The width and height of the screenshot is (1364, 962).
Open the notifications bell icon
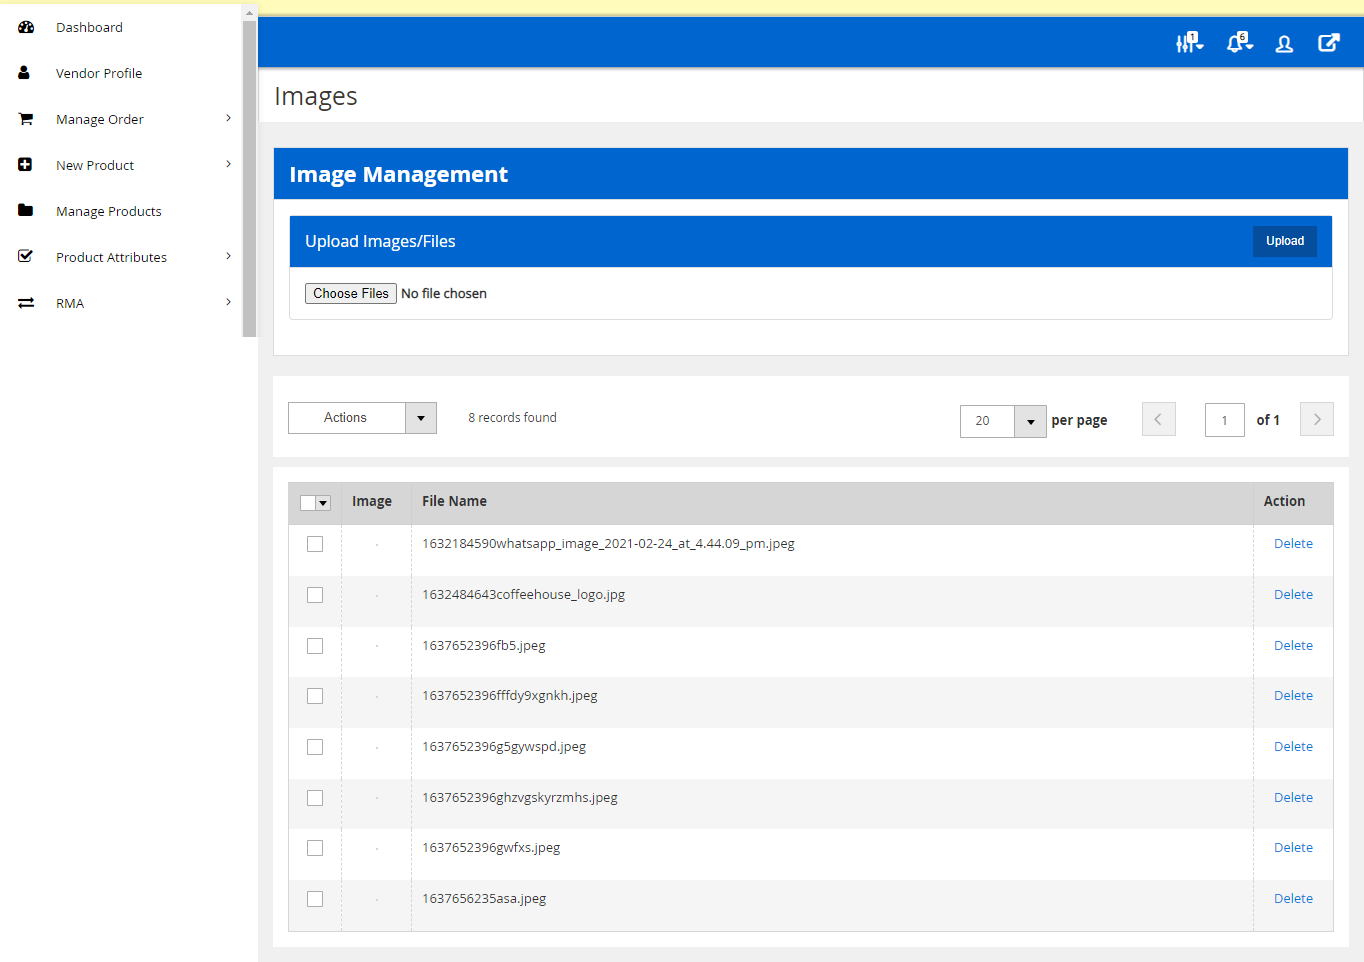tap(1239, 43)
